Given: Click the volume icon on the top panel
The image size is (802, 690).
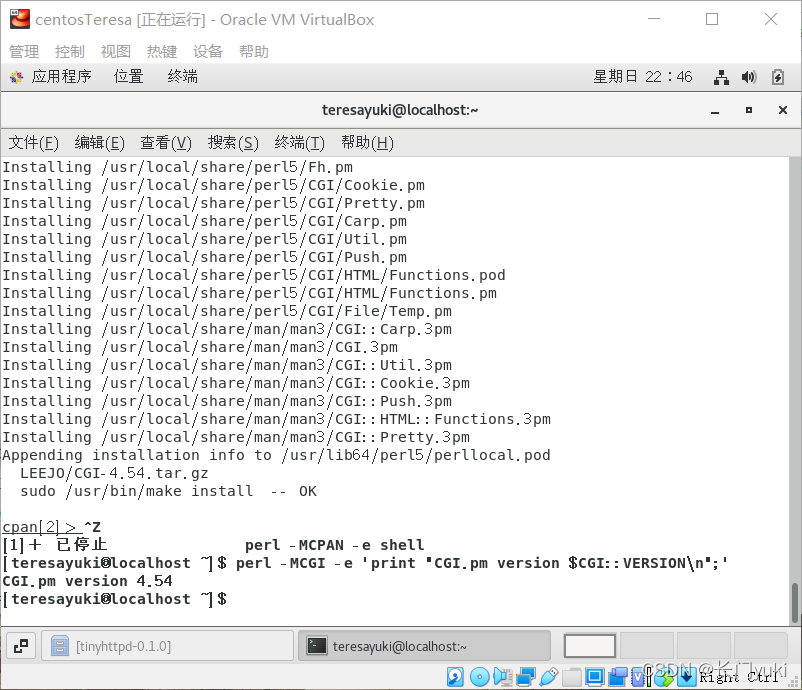Looking at the screenshot, I should pos(747,76).
